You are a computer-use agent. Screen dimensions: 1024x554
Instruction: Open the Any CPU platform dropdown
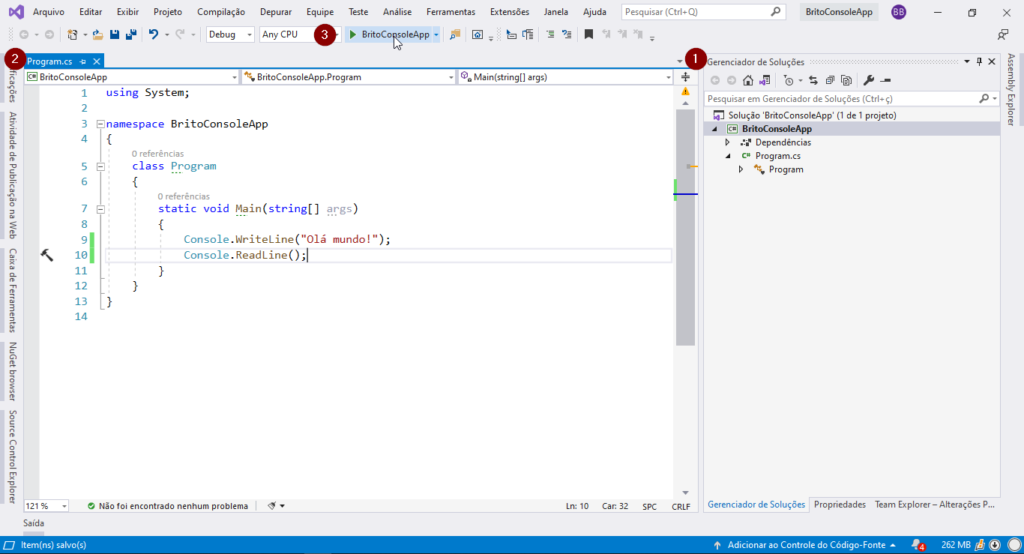(299, 35)
